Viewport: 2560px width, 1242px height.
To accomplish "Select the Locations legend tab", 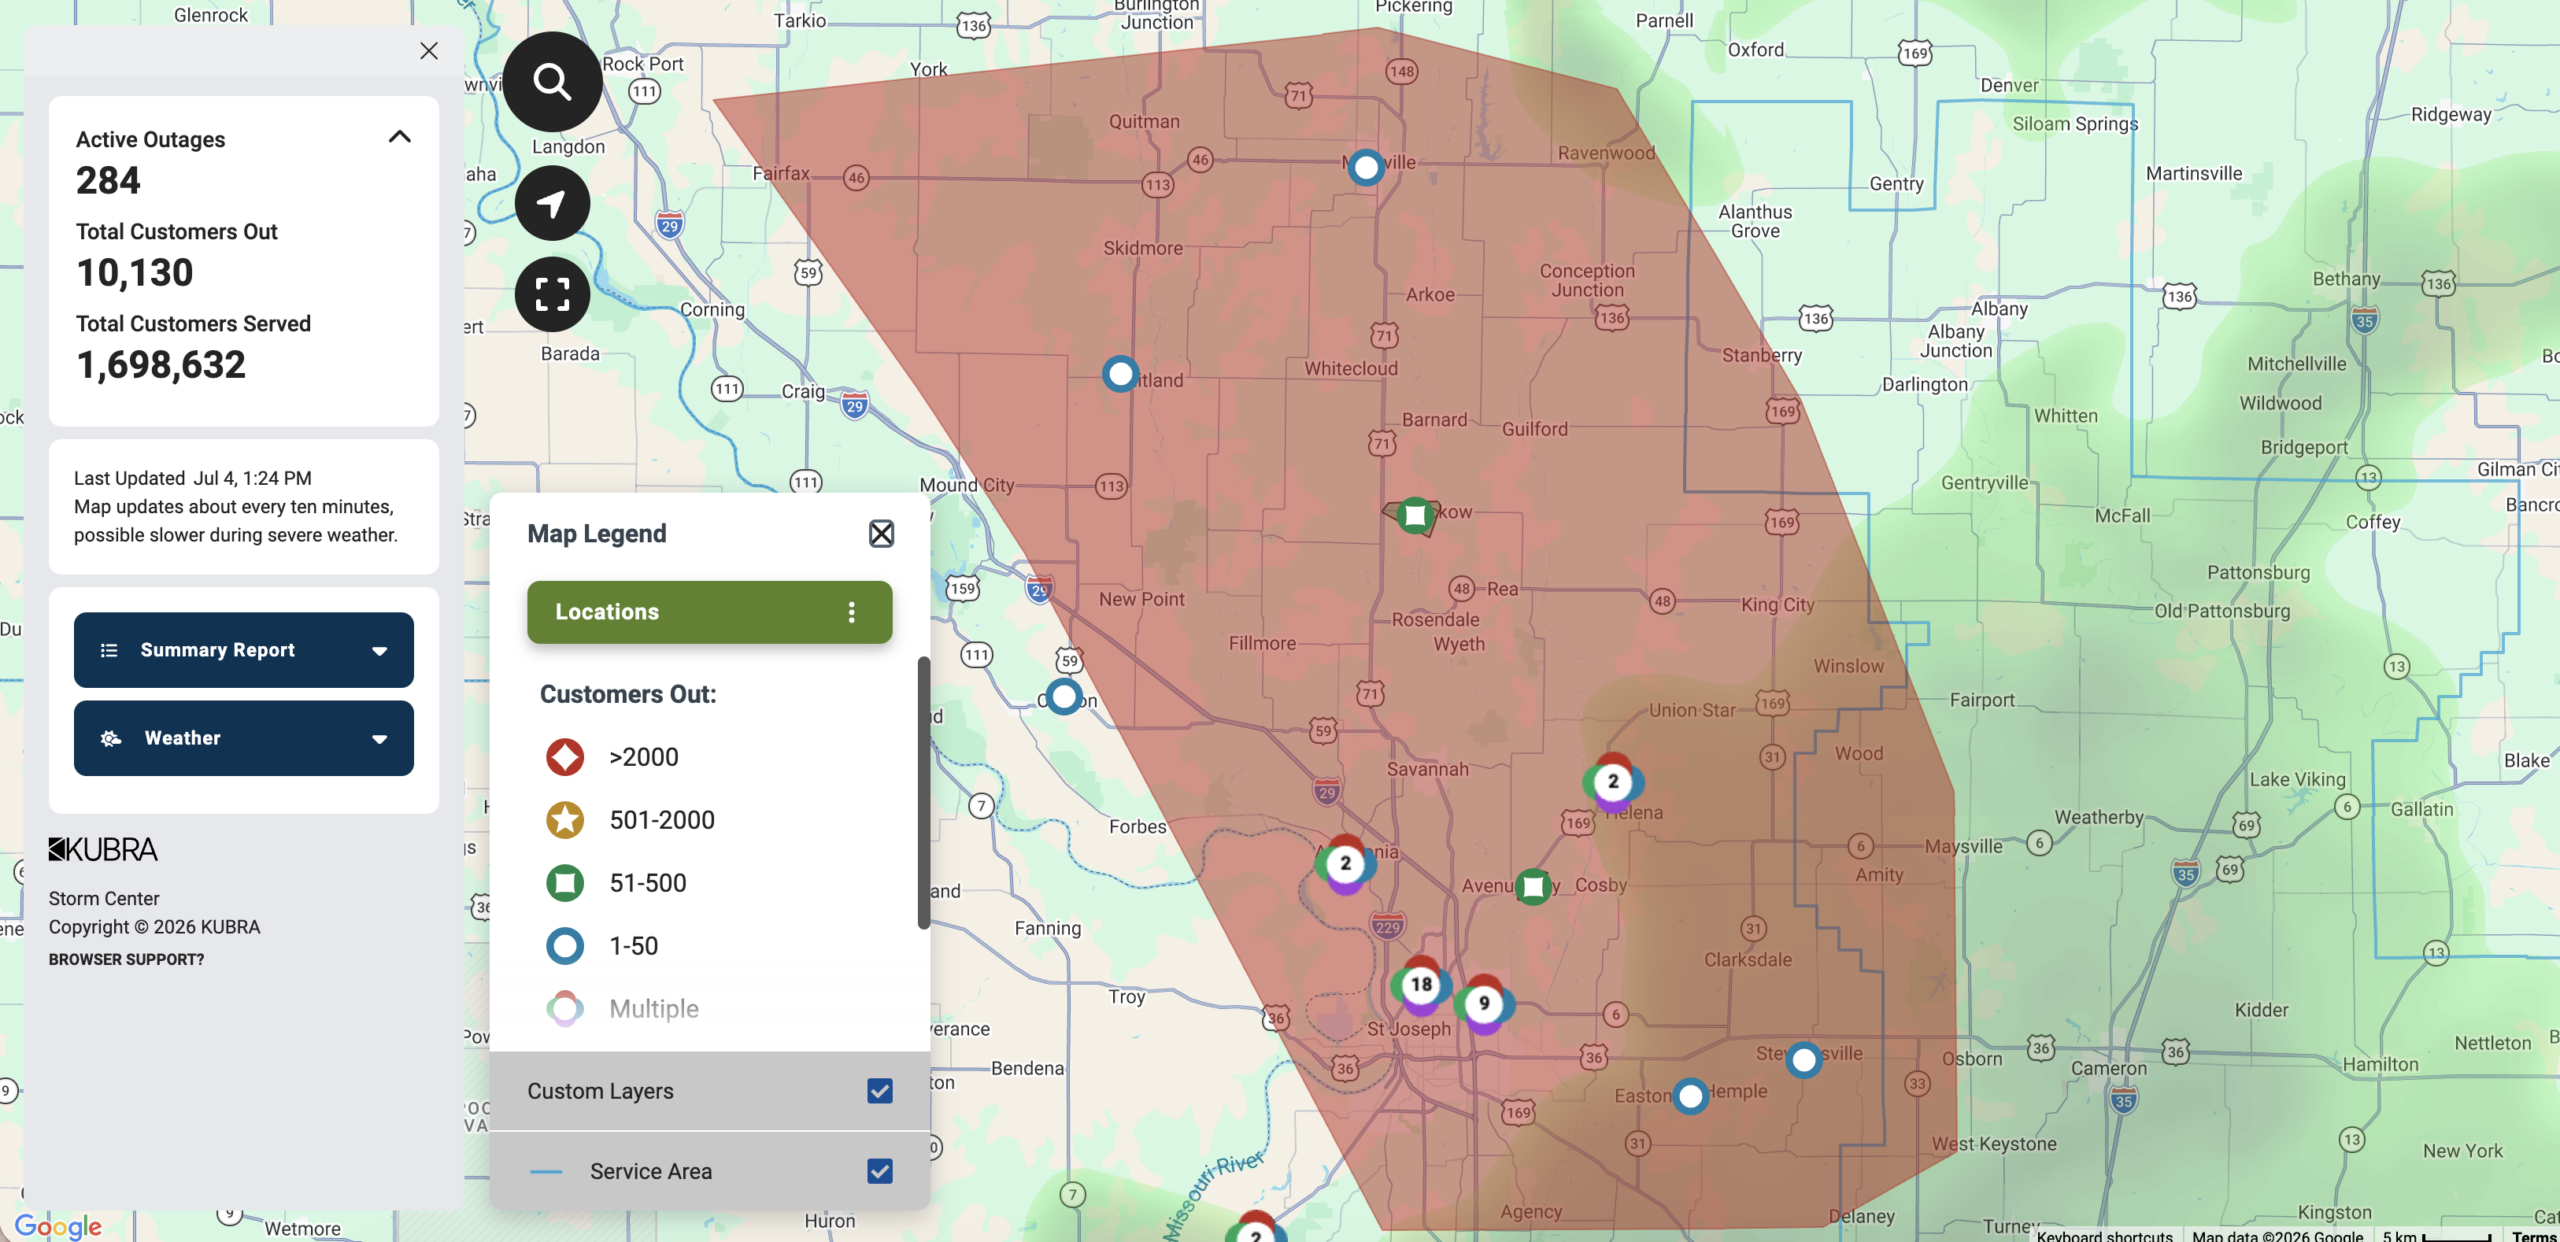I will pyautogui.click(x=710, y=612).
